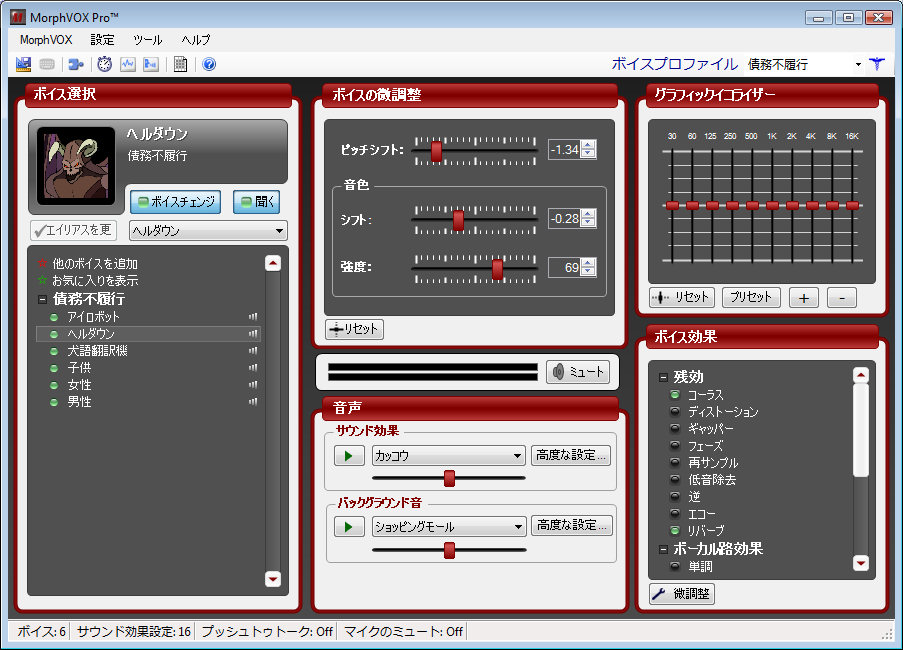The width and height of the screenshot is (903, 650).
Task: Click the エイリアスを更 button
Action: (74, 230)
